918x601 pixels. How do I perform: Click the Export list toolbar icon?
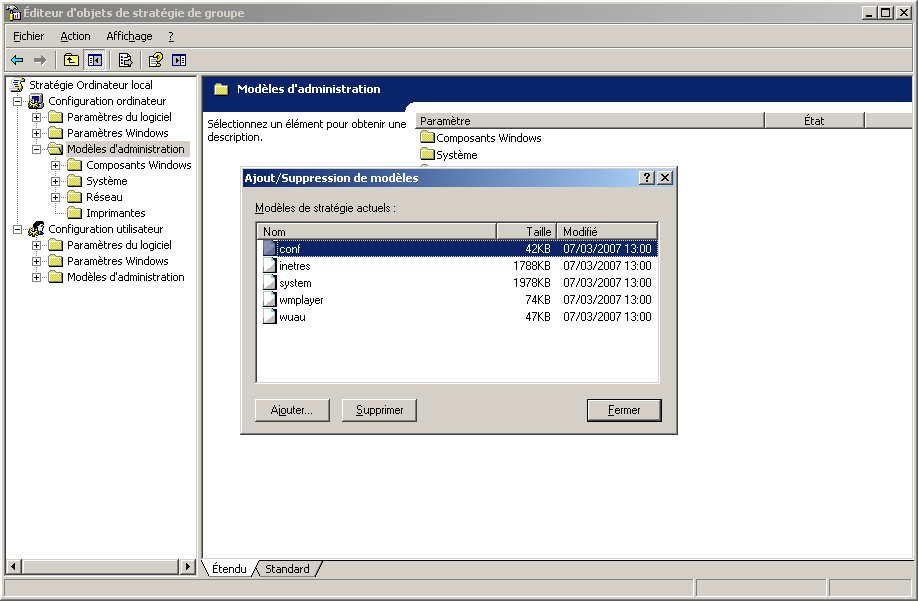[x=126, y=60]
